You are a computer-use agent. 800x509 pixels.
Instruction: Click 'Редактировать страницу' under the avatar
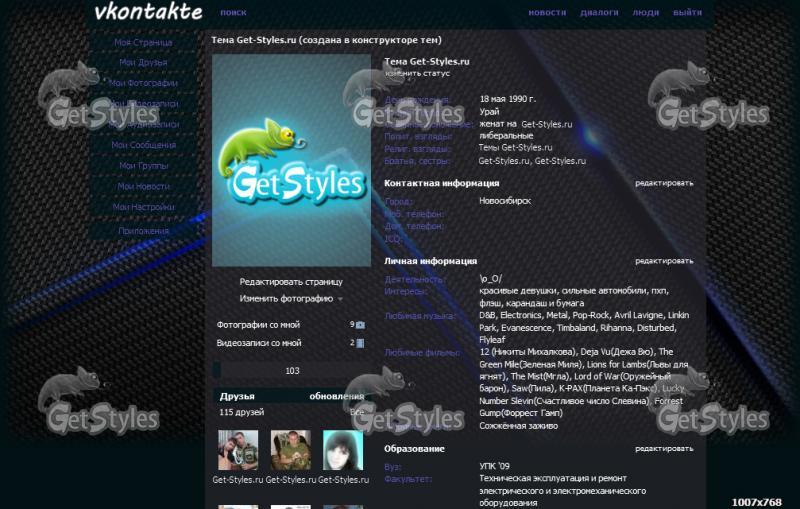click(x=290, y=282)
